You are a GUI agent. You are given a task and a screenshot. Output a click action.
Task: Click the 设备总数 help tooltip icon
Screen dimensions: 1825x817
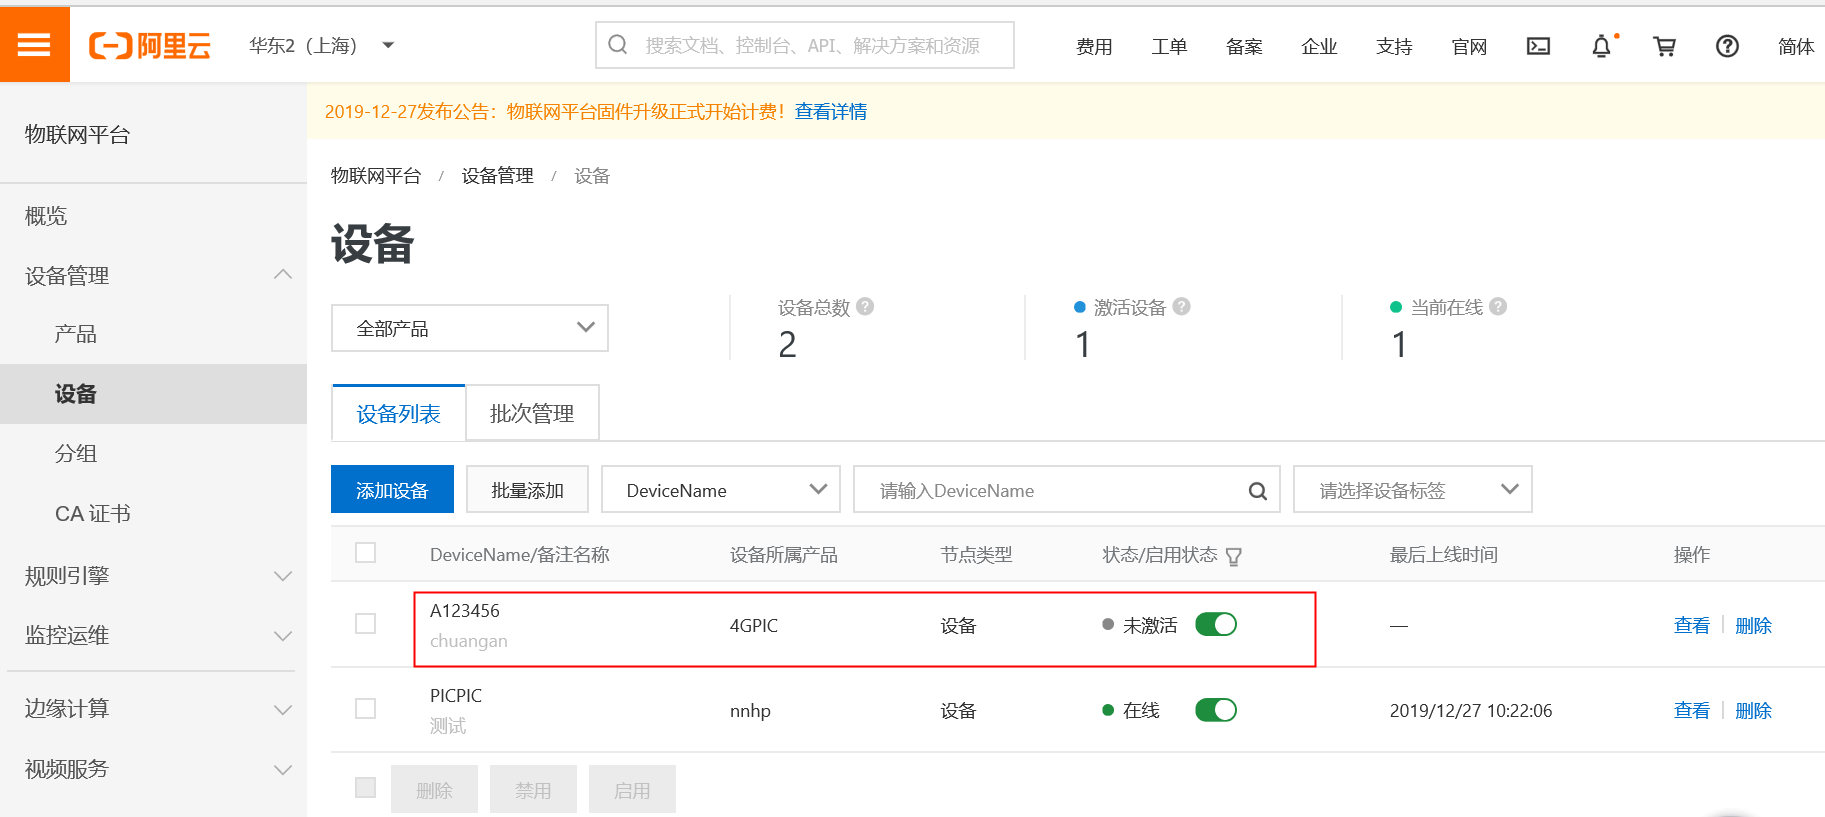(x=865, y=307)
